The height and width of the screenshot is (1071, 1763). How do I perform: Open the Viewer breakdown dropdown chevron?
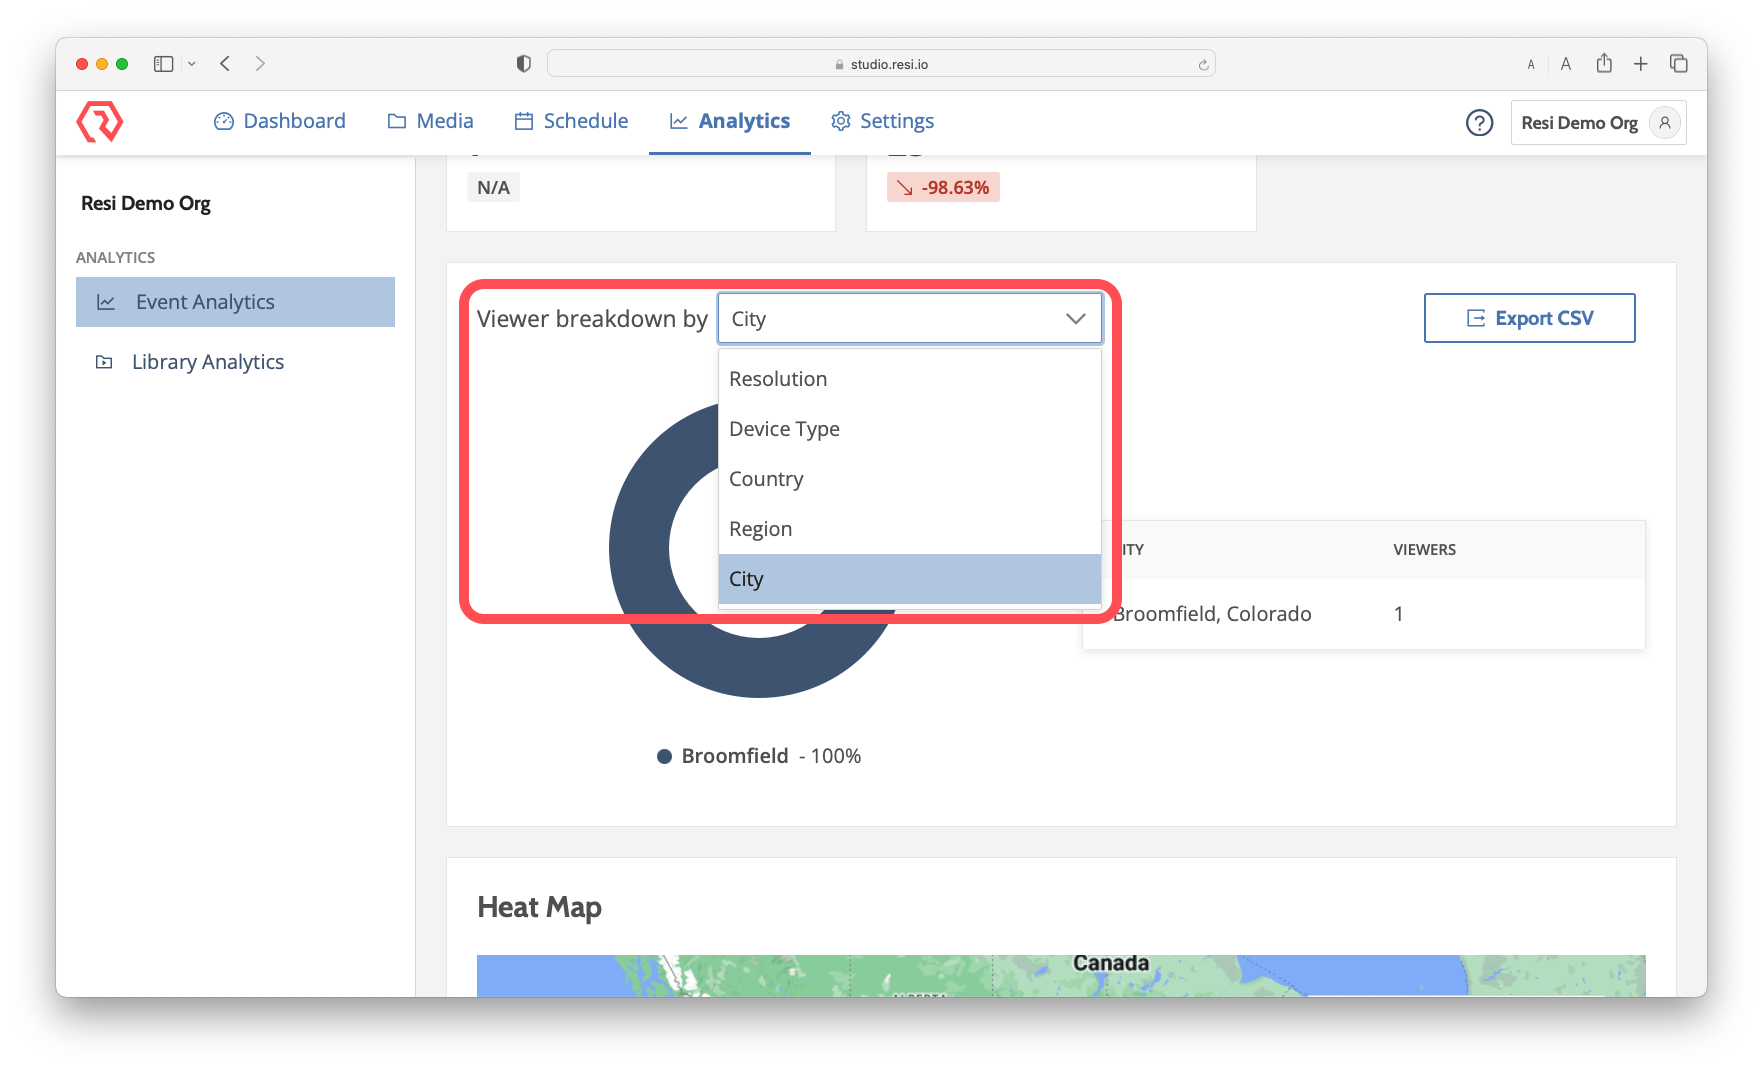pos(1074,318)
